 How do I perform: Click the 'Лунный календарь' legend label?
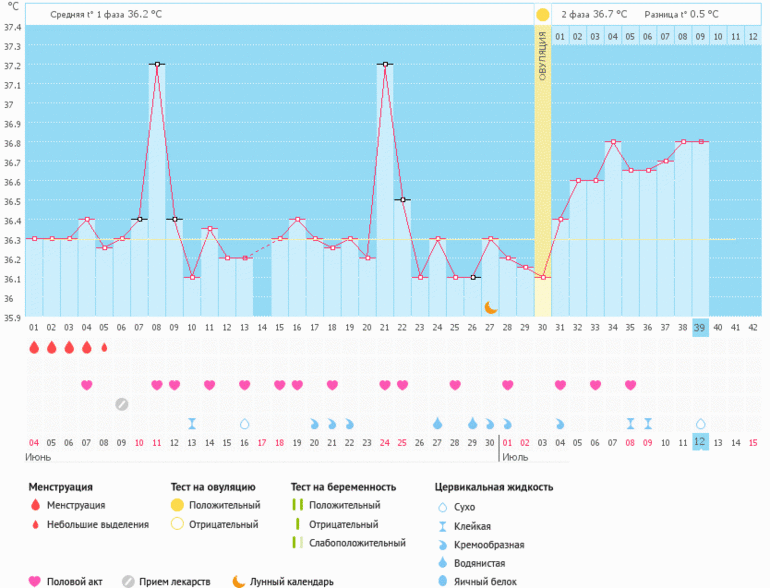292,581
